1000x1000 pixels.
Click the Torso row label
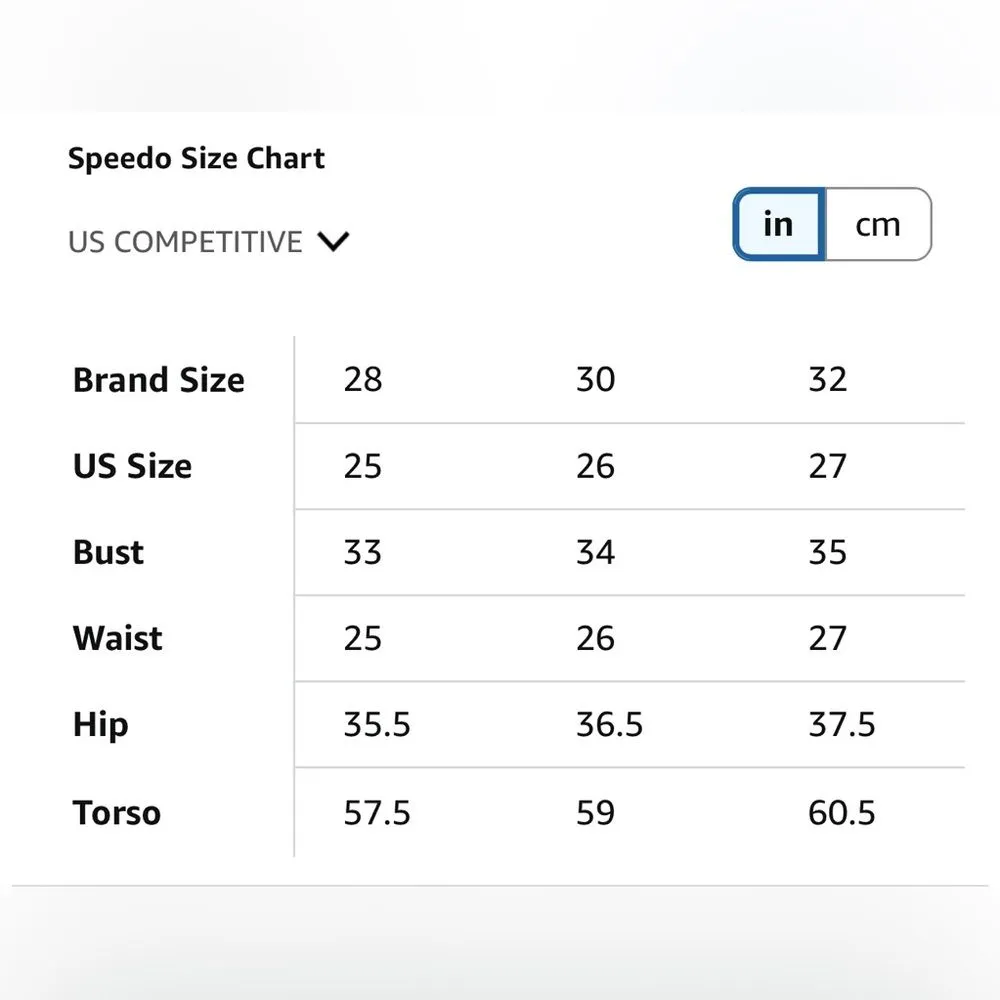[x=116, y=812]
